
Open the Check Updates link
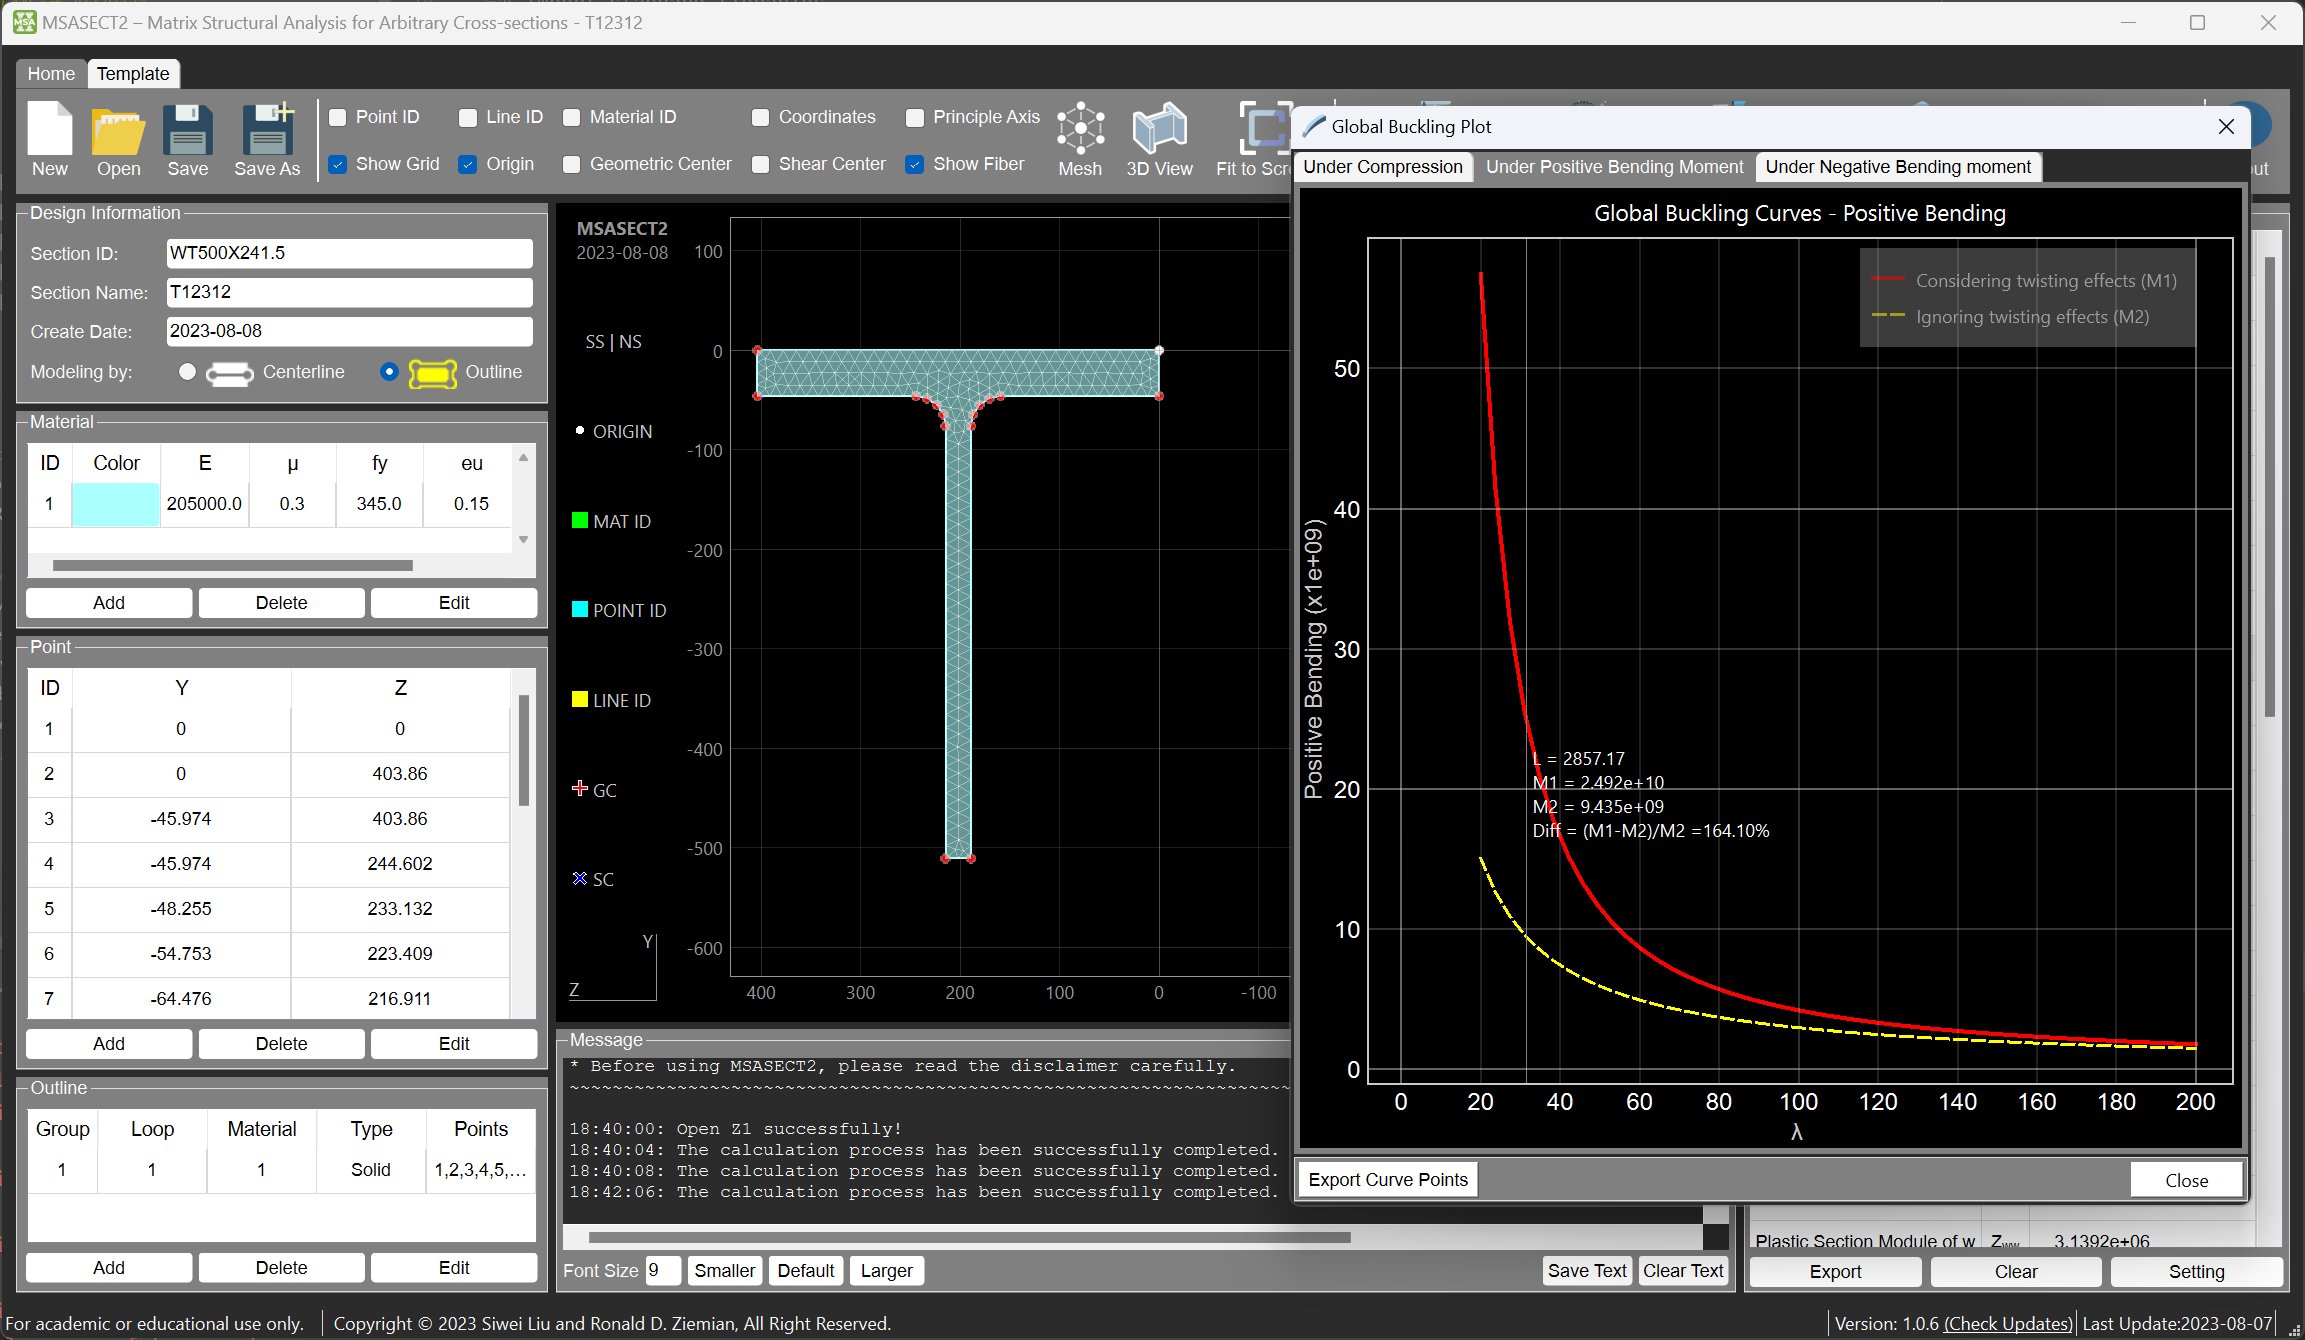point(2008,1323)
